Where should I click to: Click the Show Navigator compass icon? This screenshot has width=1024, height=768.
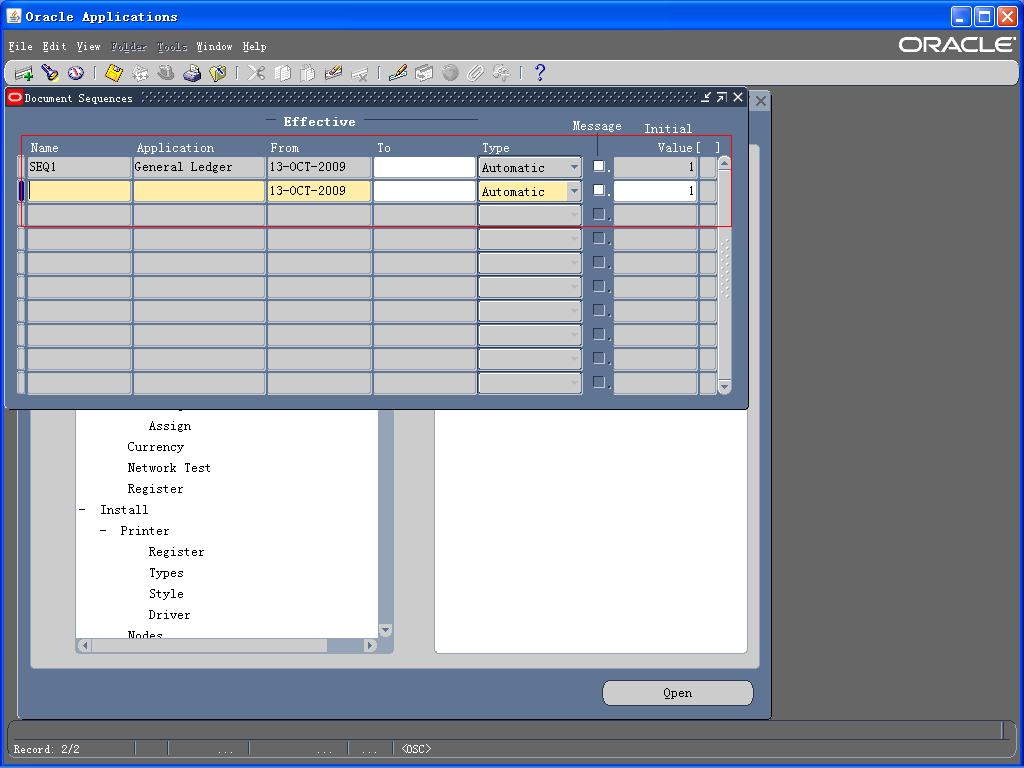tap(76, 73)
